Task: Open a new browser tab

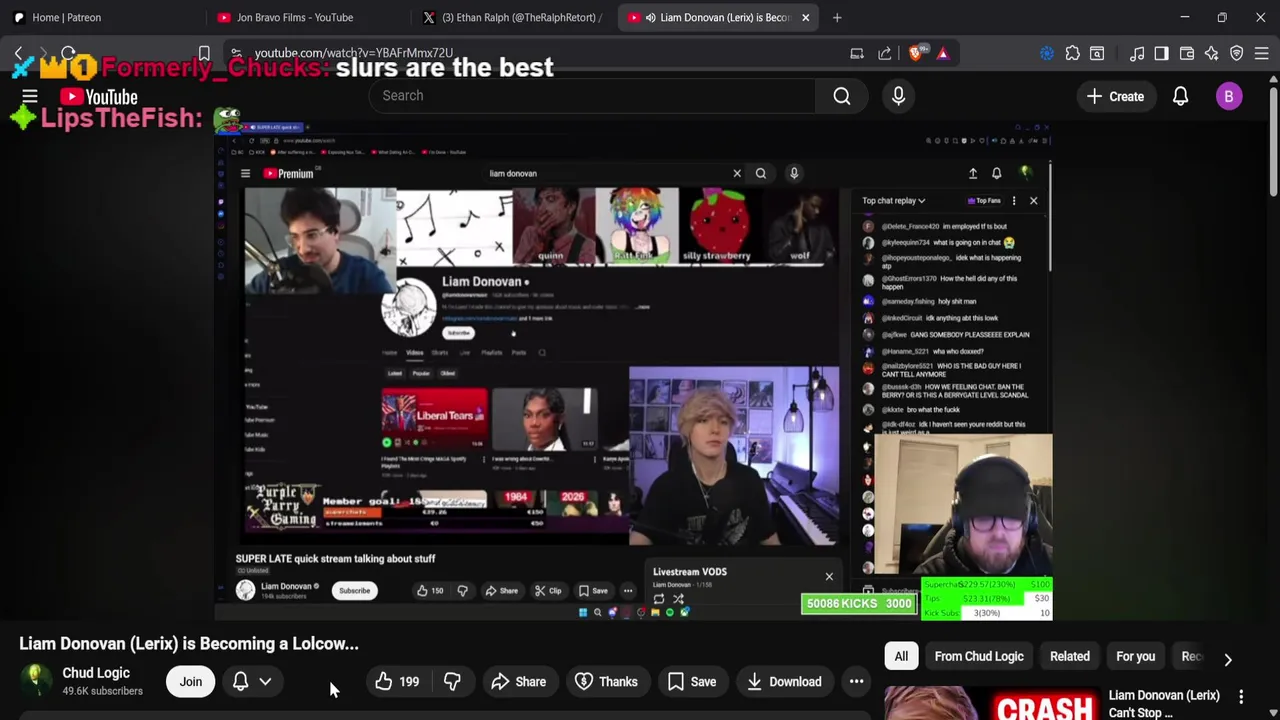Action: (x=837, y=17)
